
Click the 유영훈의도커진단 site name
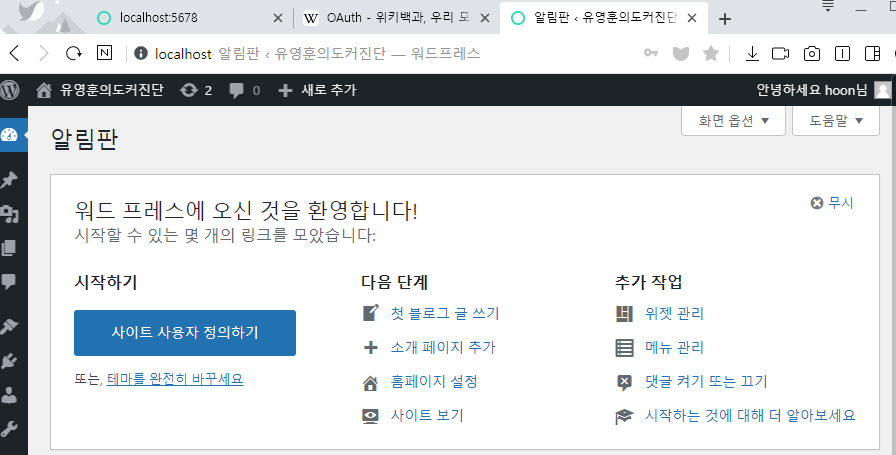pyautogui.click(x=112, y=90)
